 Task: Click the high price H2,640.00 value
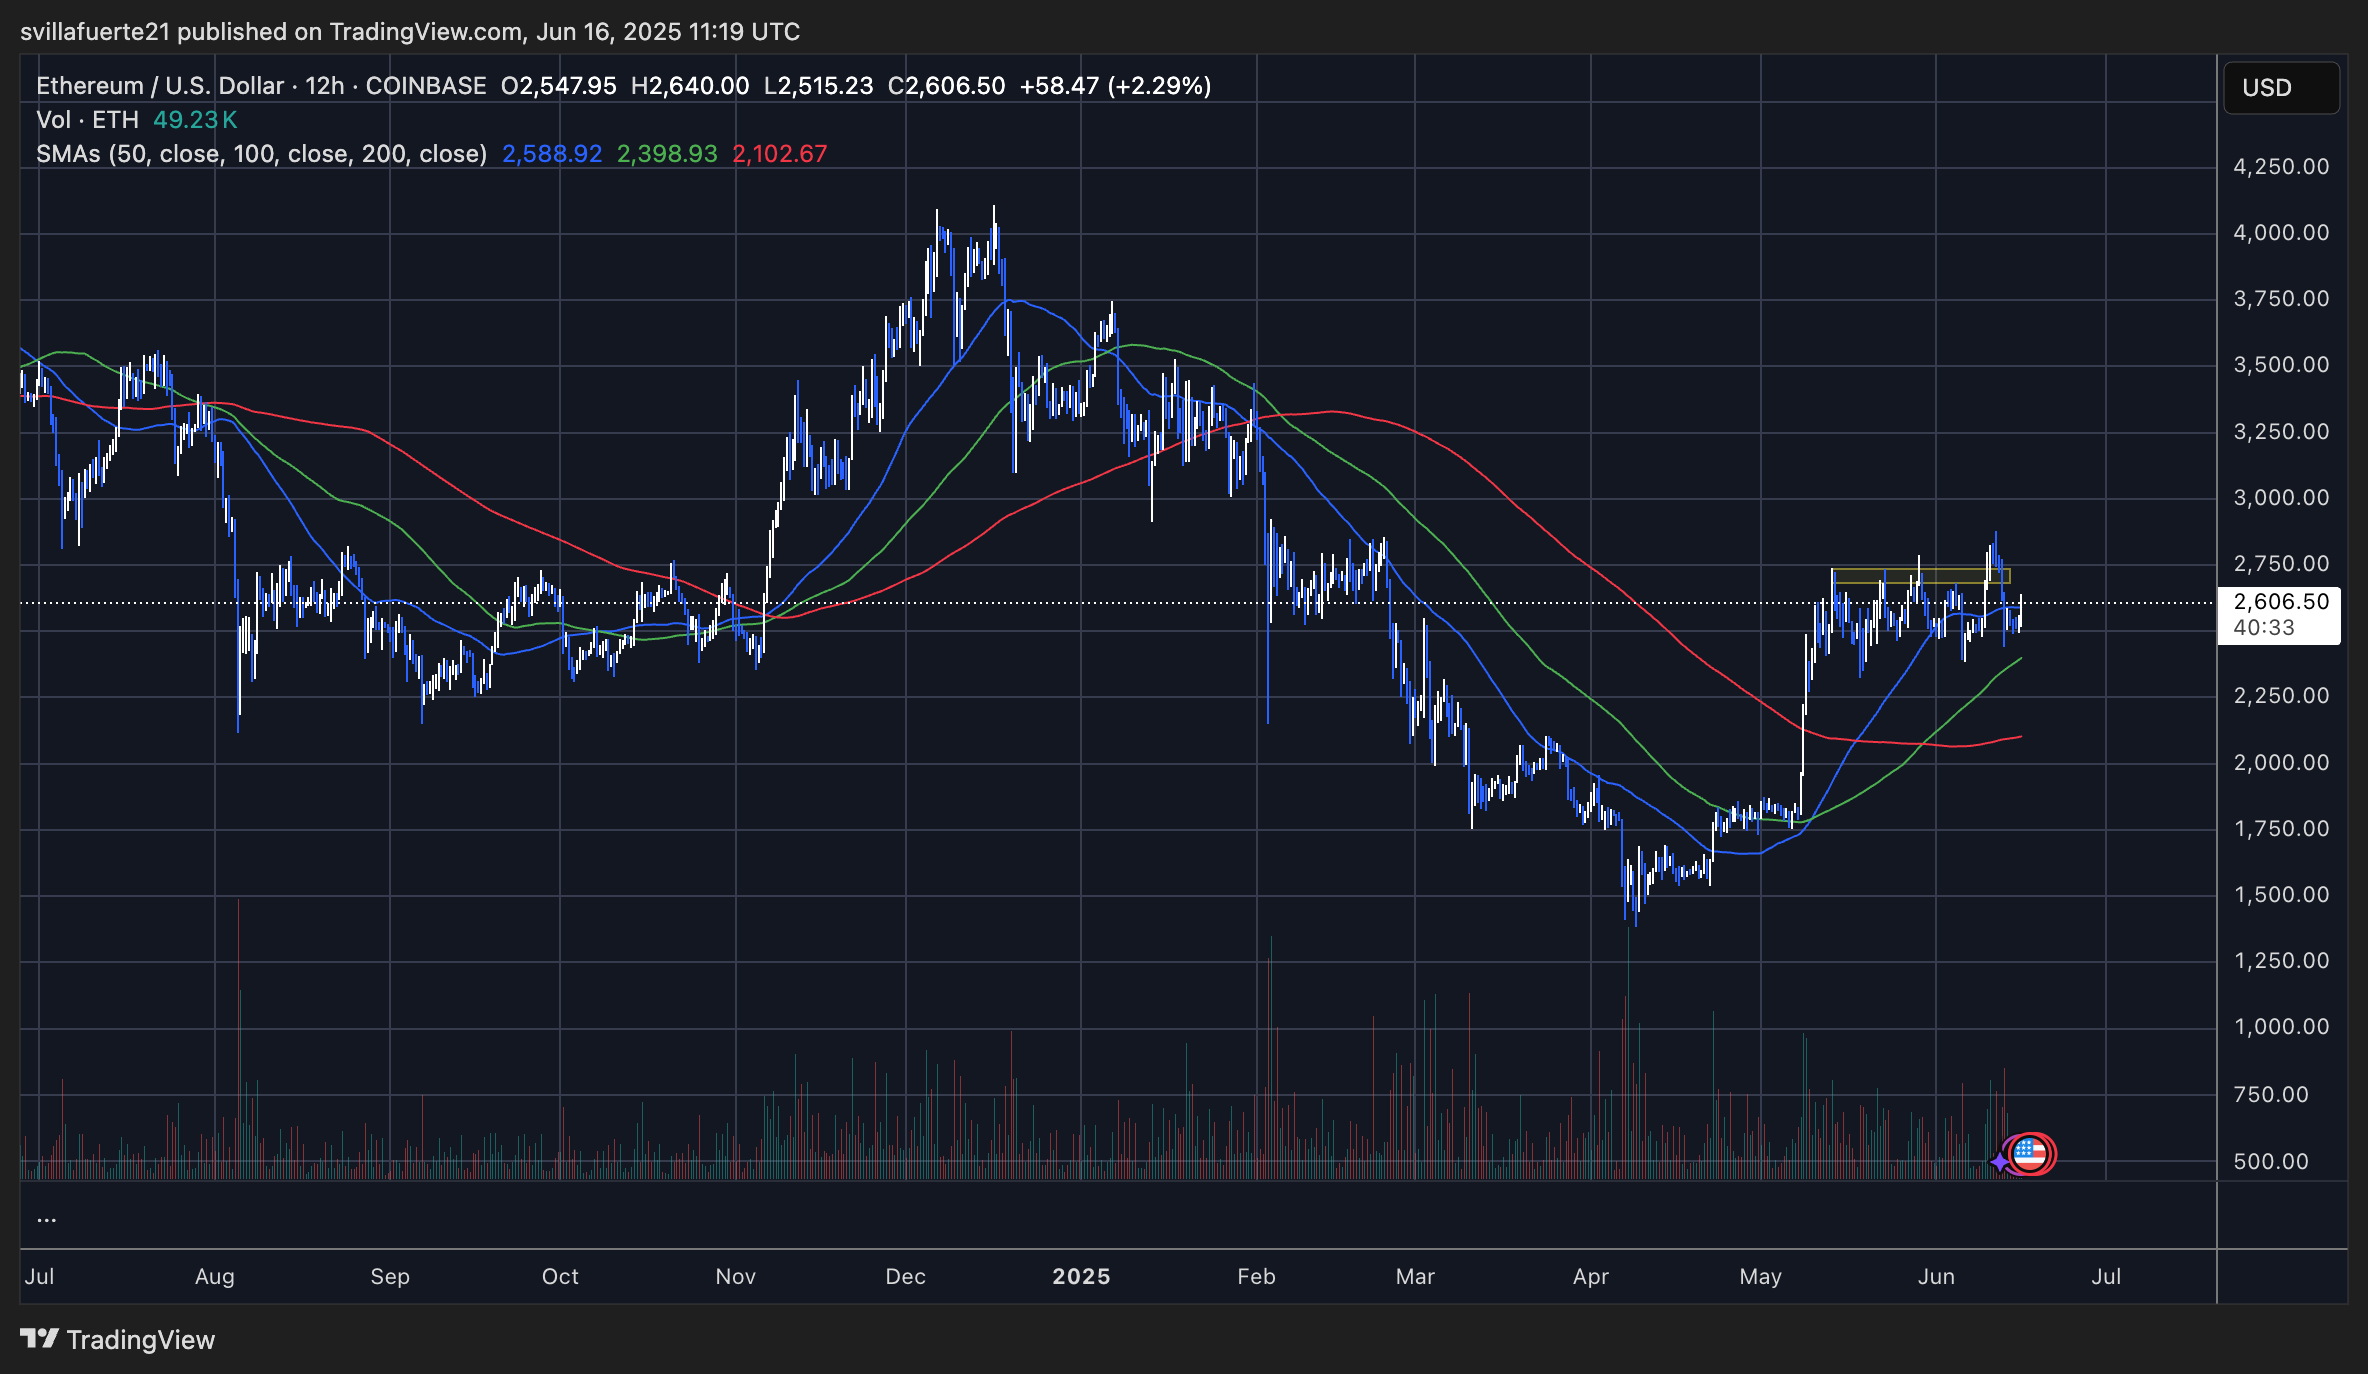(690, 86)
